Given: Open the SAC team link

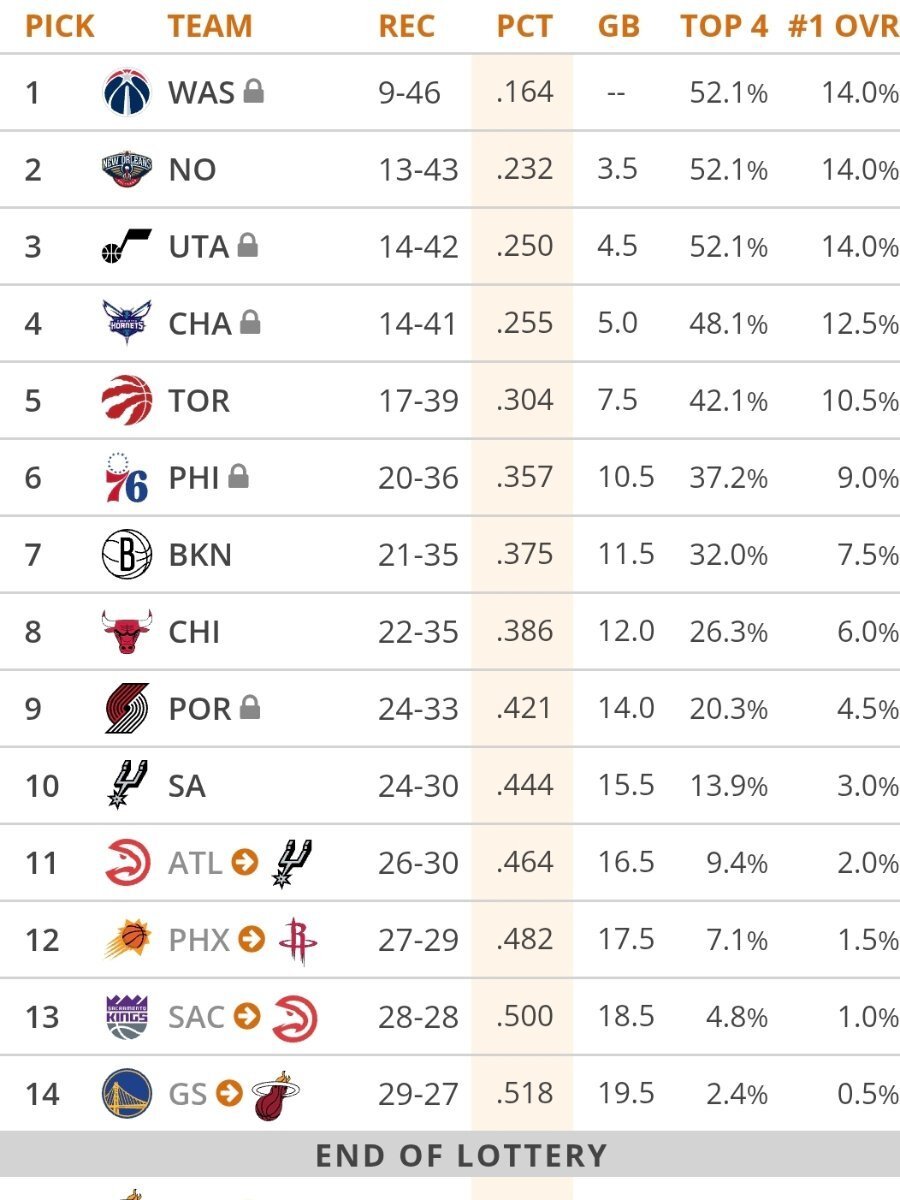Looking at the screenshot, I should [x=196, y=1017].
